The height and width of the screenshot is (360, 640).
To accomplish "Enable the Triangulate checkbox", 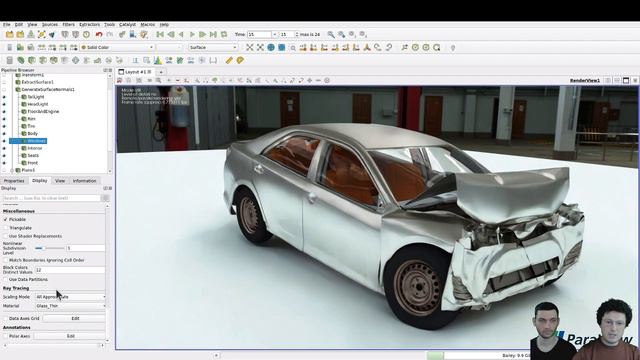I will coord(6,228).
